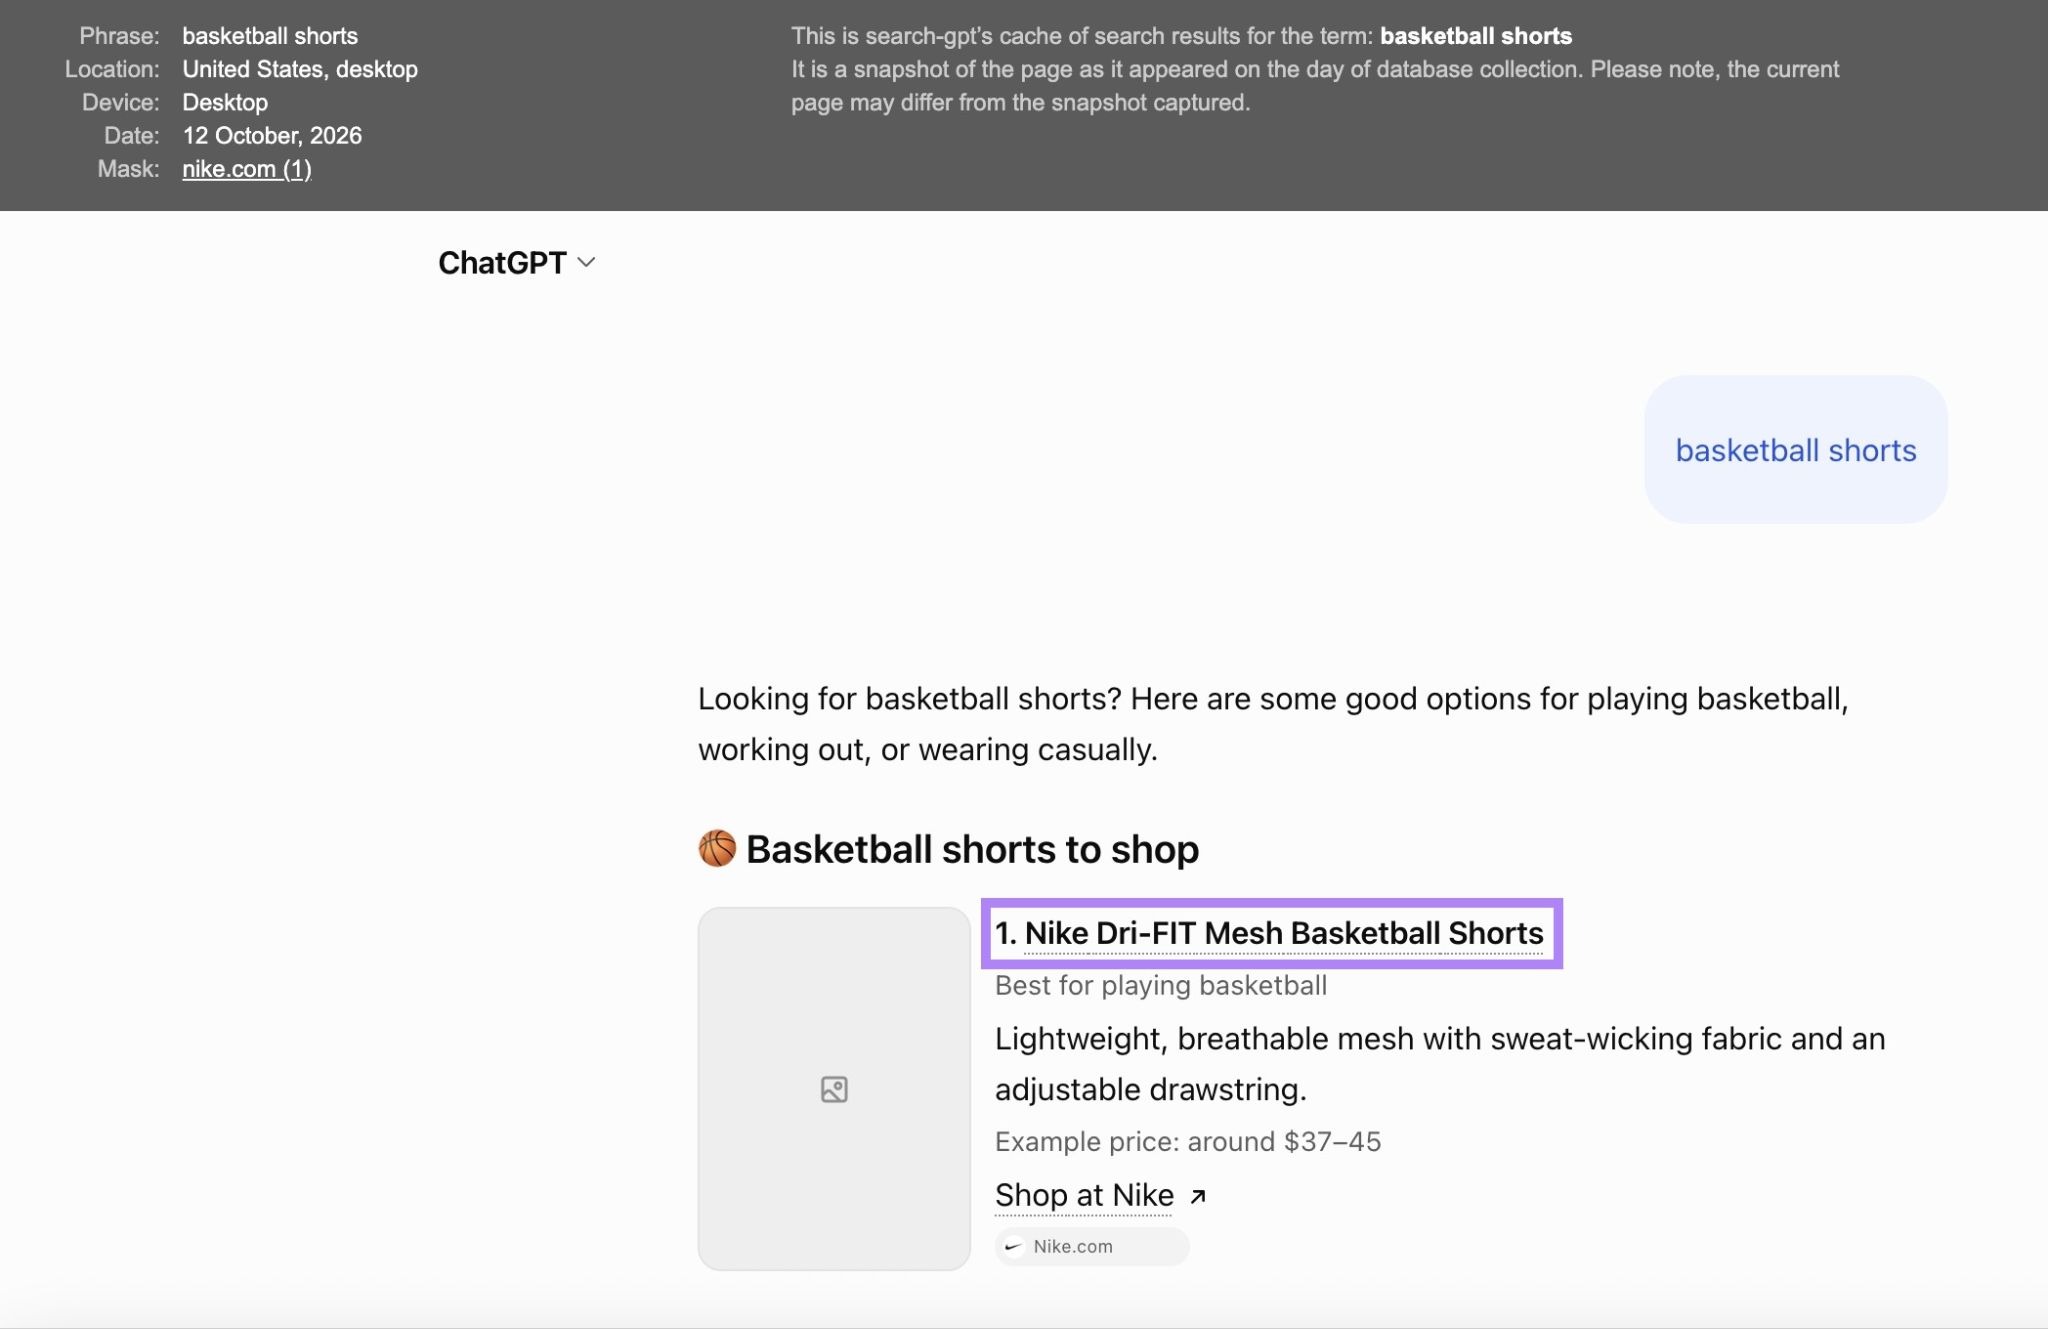Open the nike.com (1) mask link
This screenshot has height=1329, width=2048.
click(x=246, y=169)
